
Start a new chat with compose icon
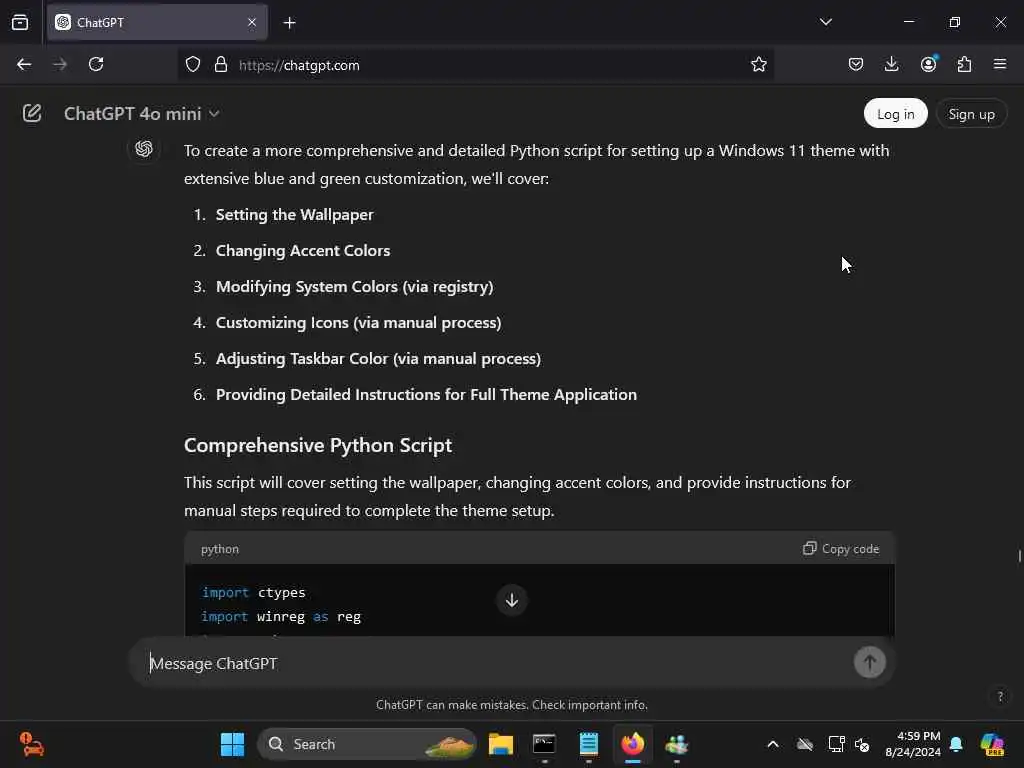[x=32, y=114]
